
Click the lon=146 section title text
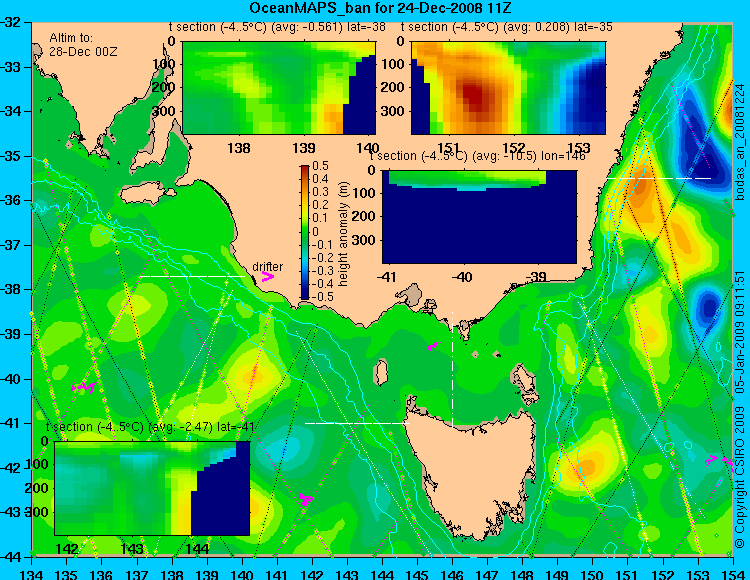point(478,156)
